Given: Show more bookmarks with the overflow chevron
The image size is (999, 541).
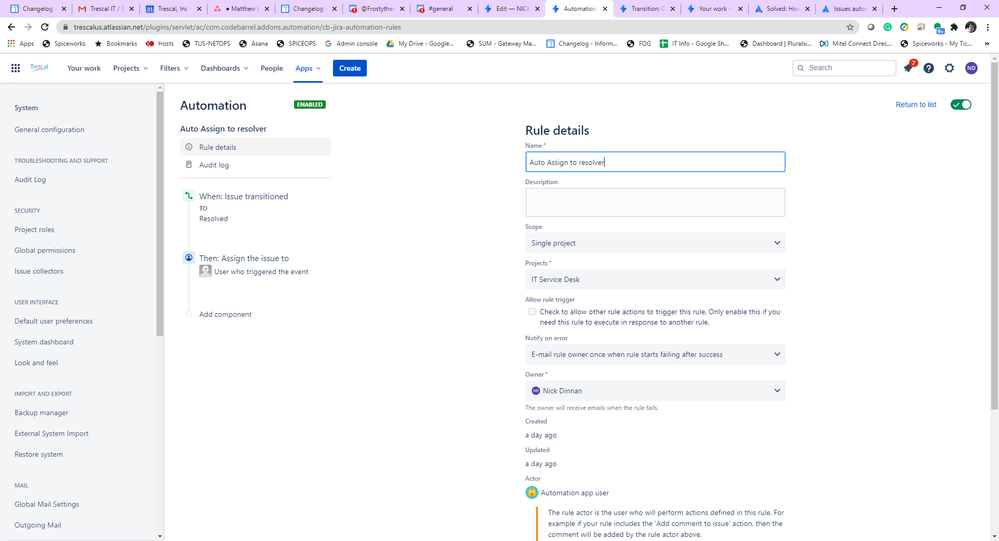Looking at the screenshot, I should [x=987, y=44].
